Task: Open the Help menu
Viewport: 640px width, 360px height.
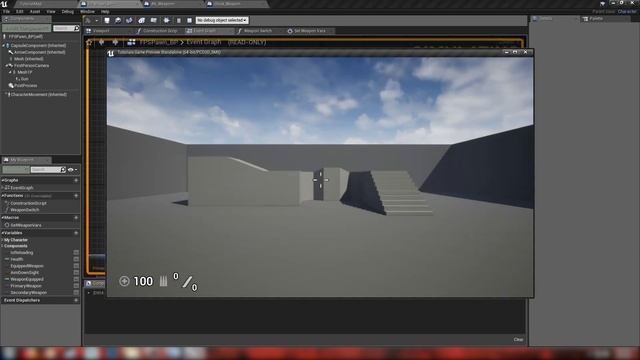Action: pyautogui.click(x=105, y=11)
